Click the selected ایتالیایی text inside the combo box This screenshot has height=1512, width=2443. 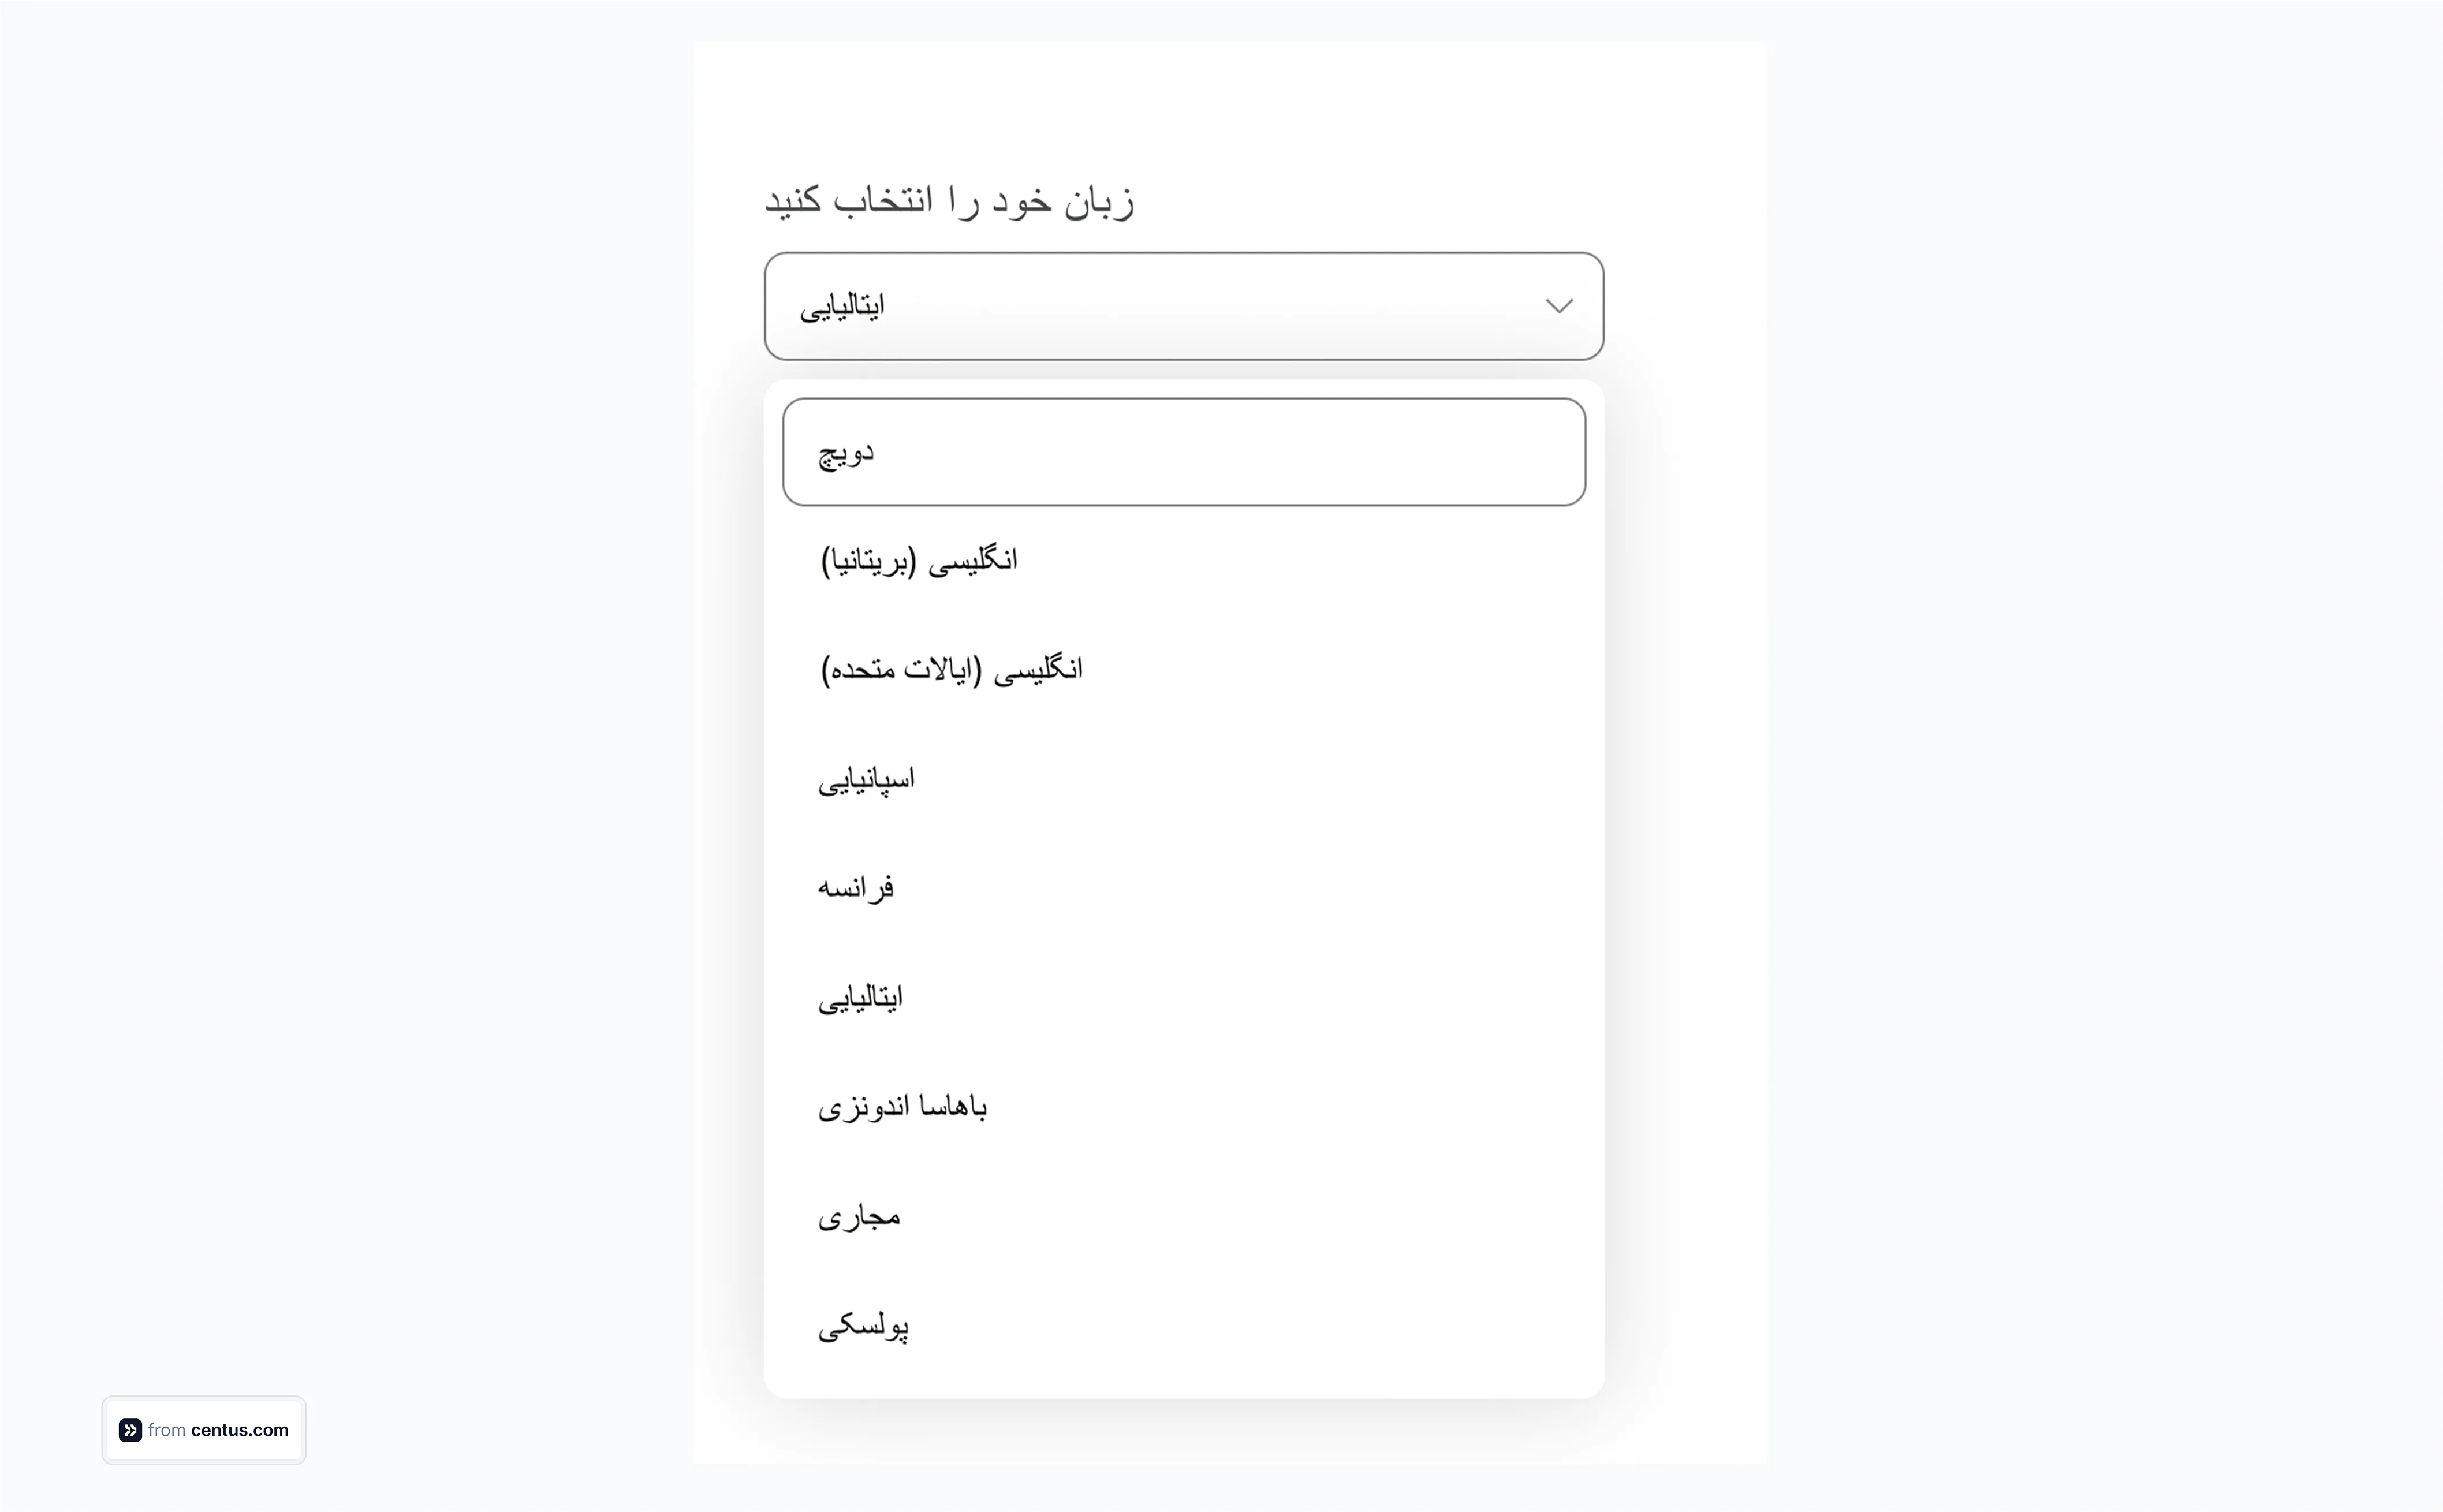pyautogui.click(x=842, y=306)
